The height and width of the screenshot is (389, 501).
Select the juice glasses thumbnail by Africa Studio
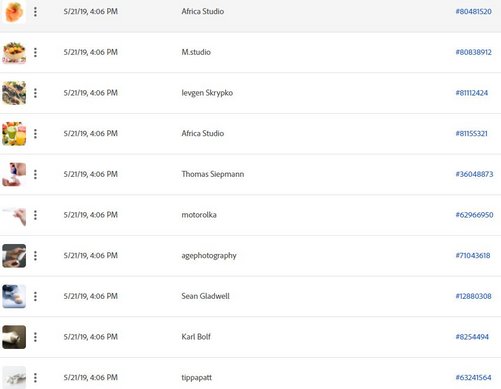(14, 134)
